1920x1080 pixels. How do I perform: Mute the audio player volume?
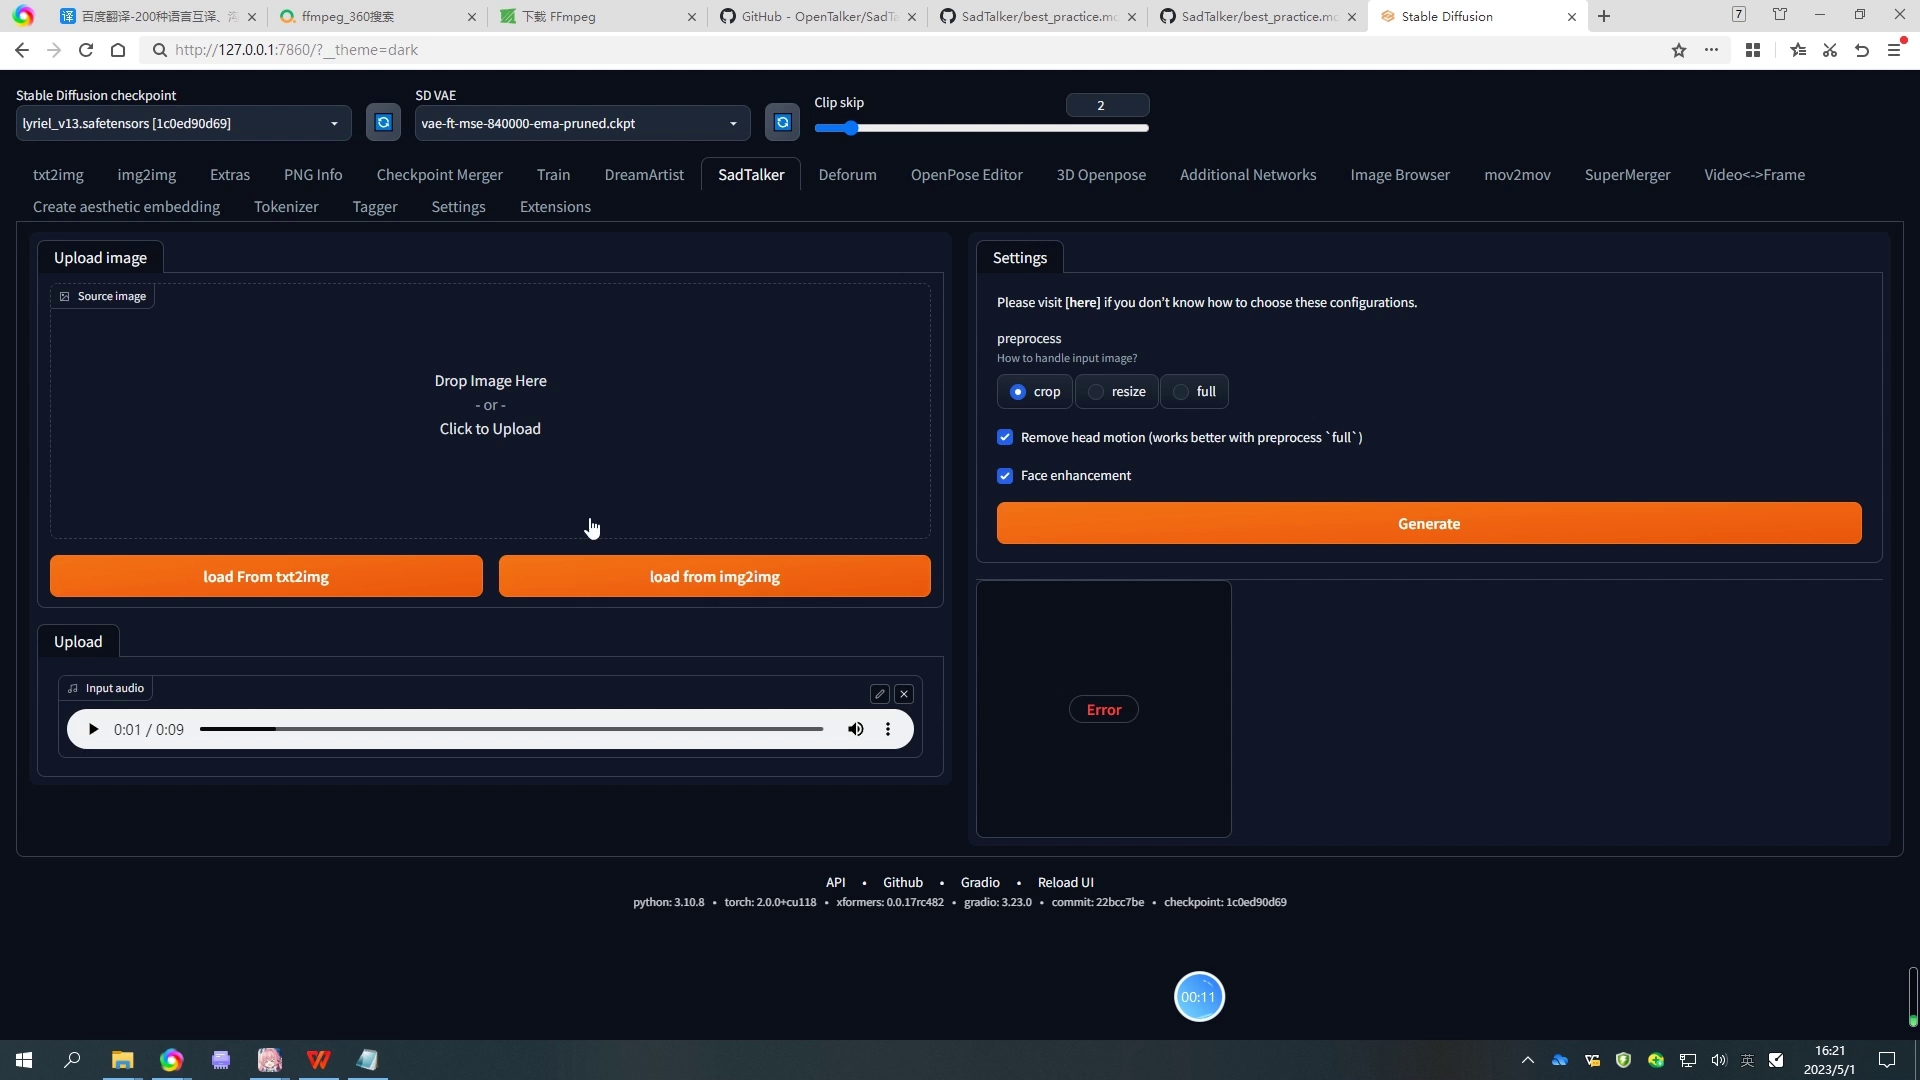tap(856, 730)
